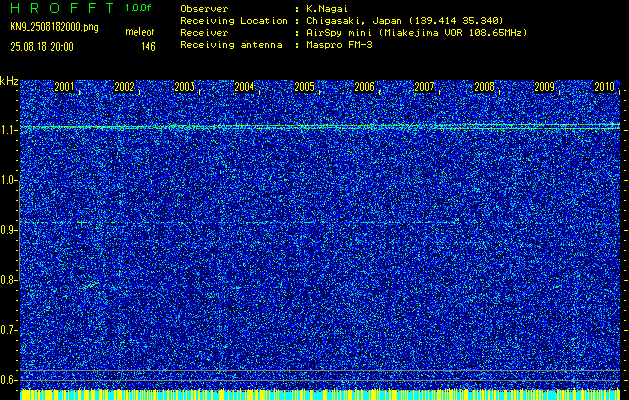
Task: Click the HROFFT title text
Action: coord(63,8)
